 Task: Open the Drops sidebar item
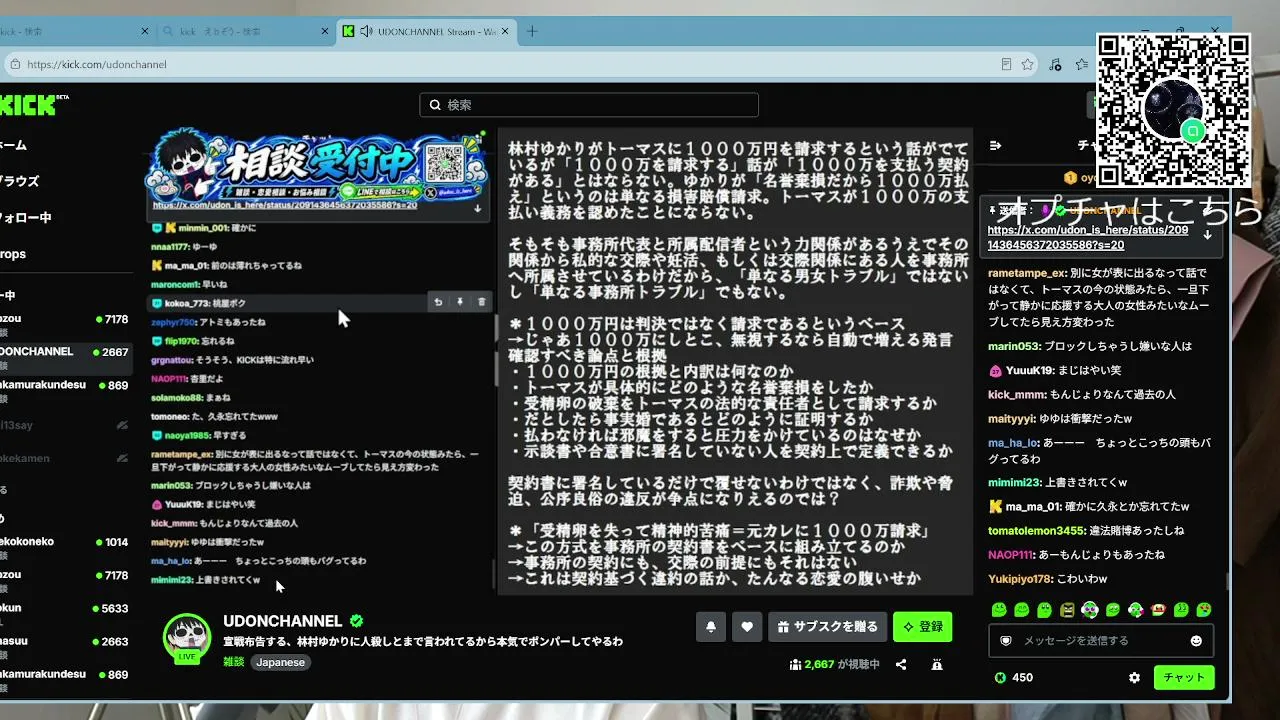click(13, 253)
